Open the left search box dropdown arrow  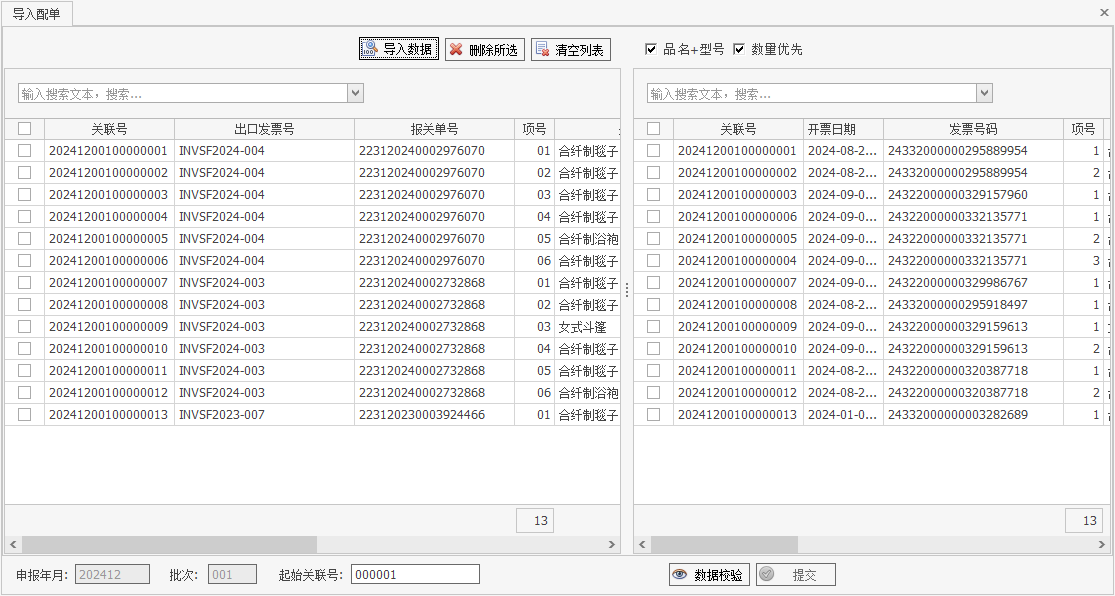pyautogui.click(x=355, y=93)
